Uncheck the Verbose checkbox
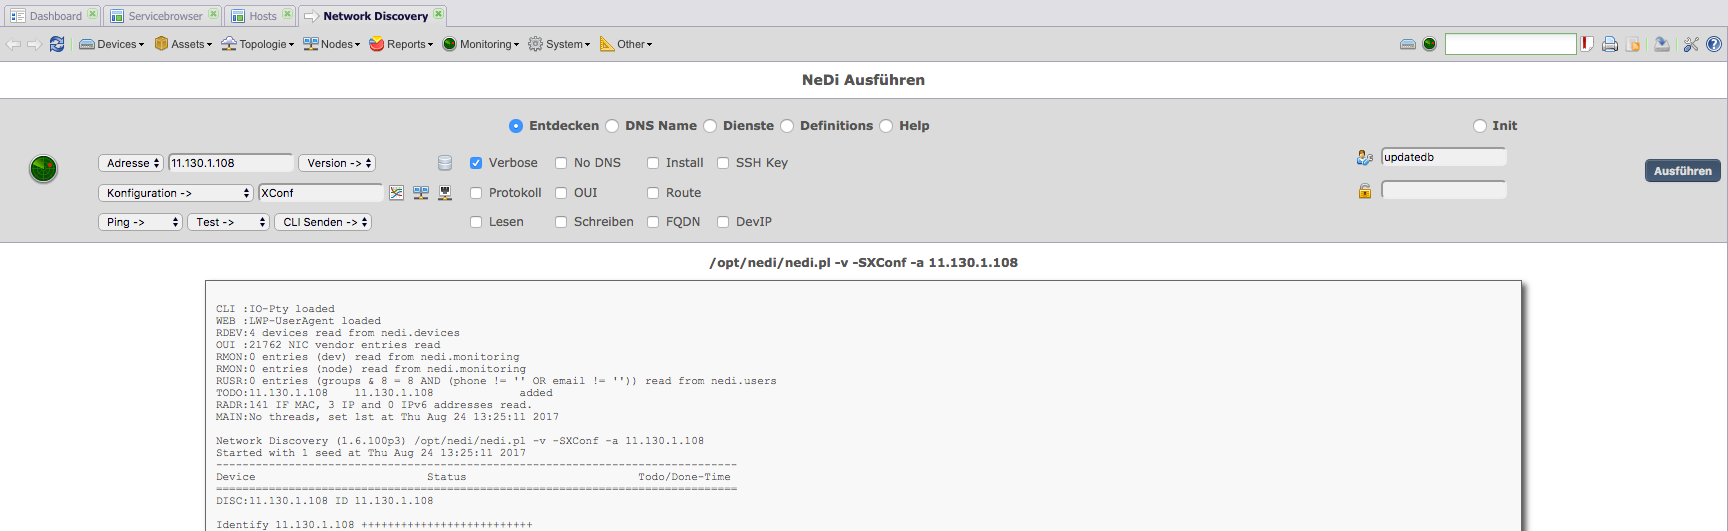This screenshot has width=1728, height=531. (x=476, y=163)
